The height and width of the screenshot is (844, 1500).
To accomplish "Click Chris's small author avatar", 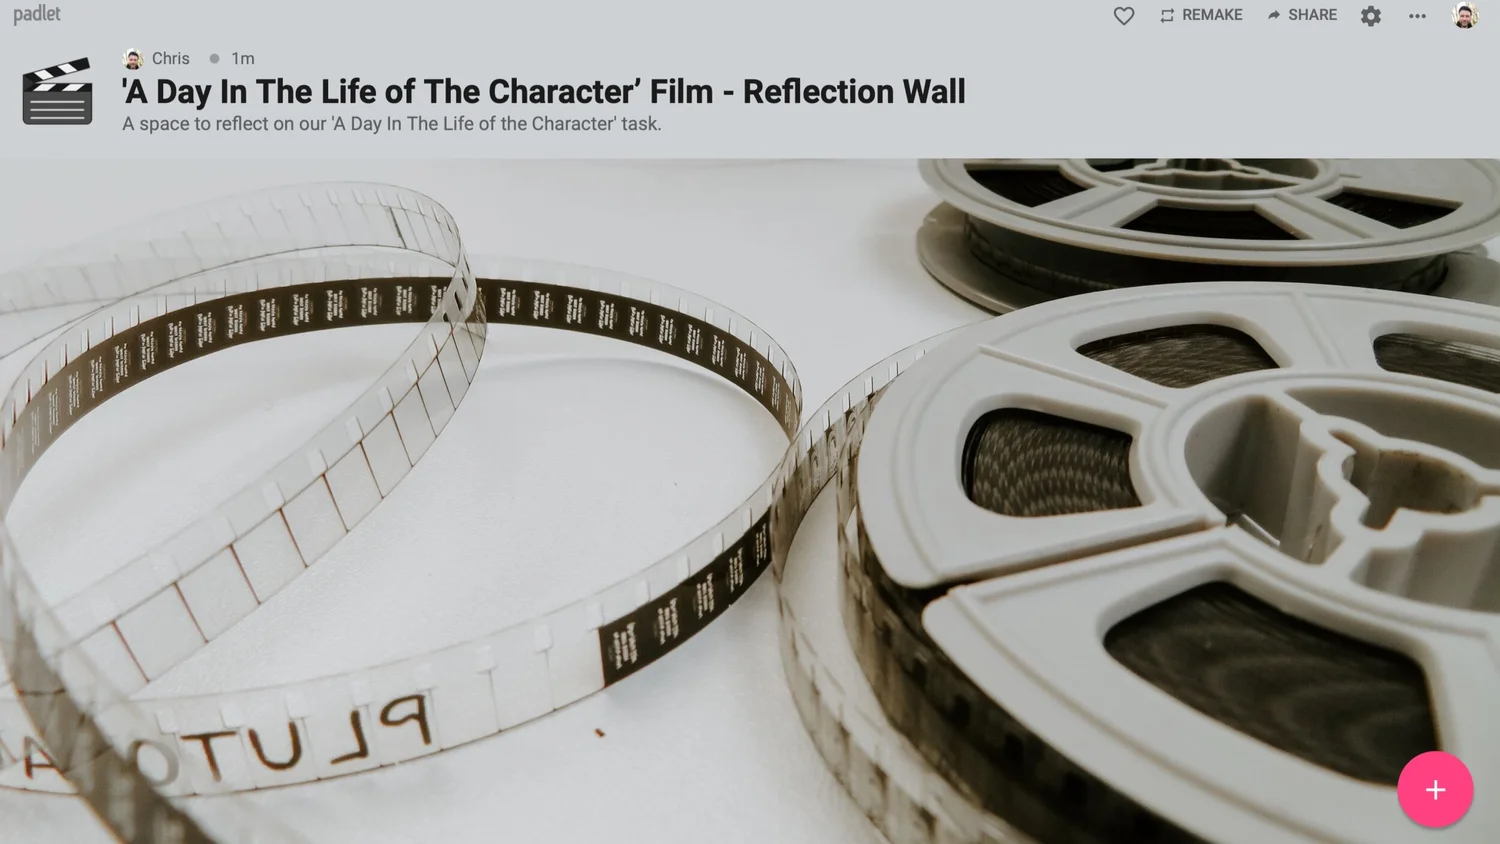I will pos(133,59).
